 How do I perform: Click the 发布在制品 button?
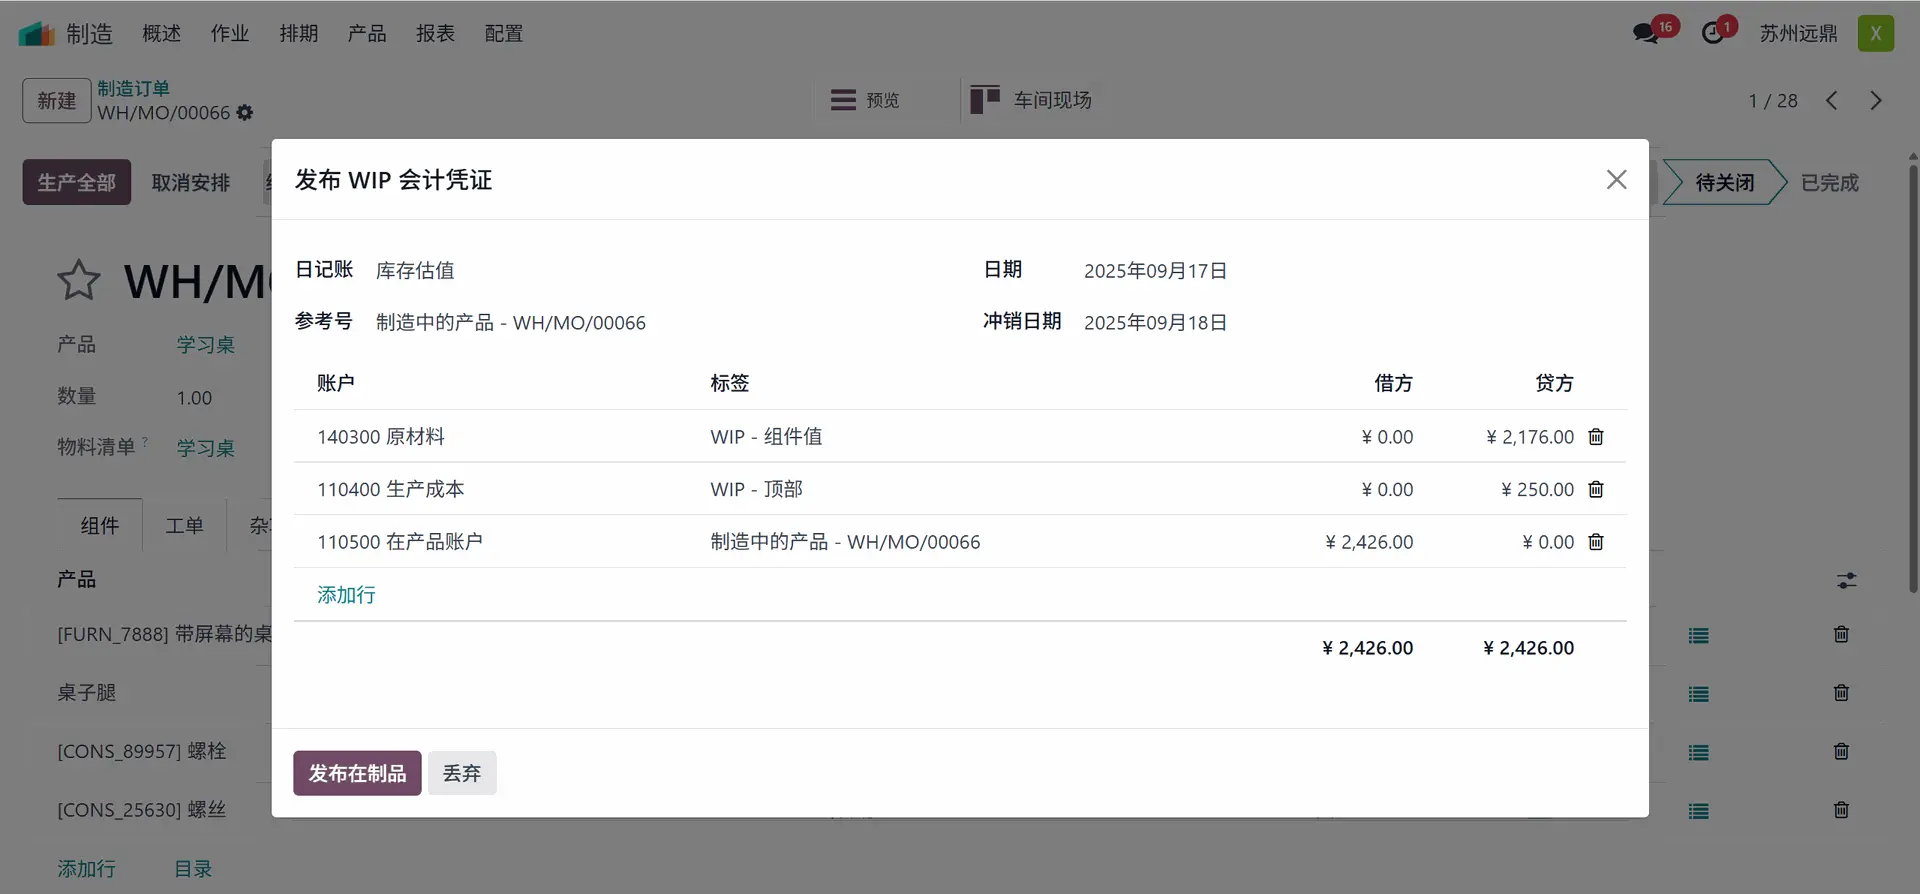pyautogui.click(x=357, y=773)
